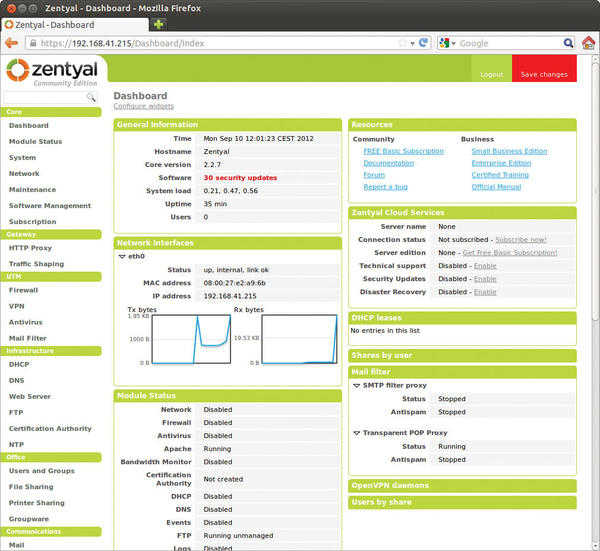Image resolution: width=600 pixels, height=551 pixels.
Task: Click the bookmark star in address bar
Action: tap(402, 43)
